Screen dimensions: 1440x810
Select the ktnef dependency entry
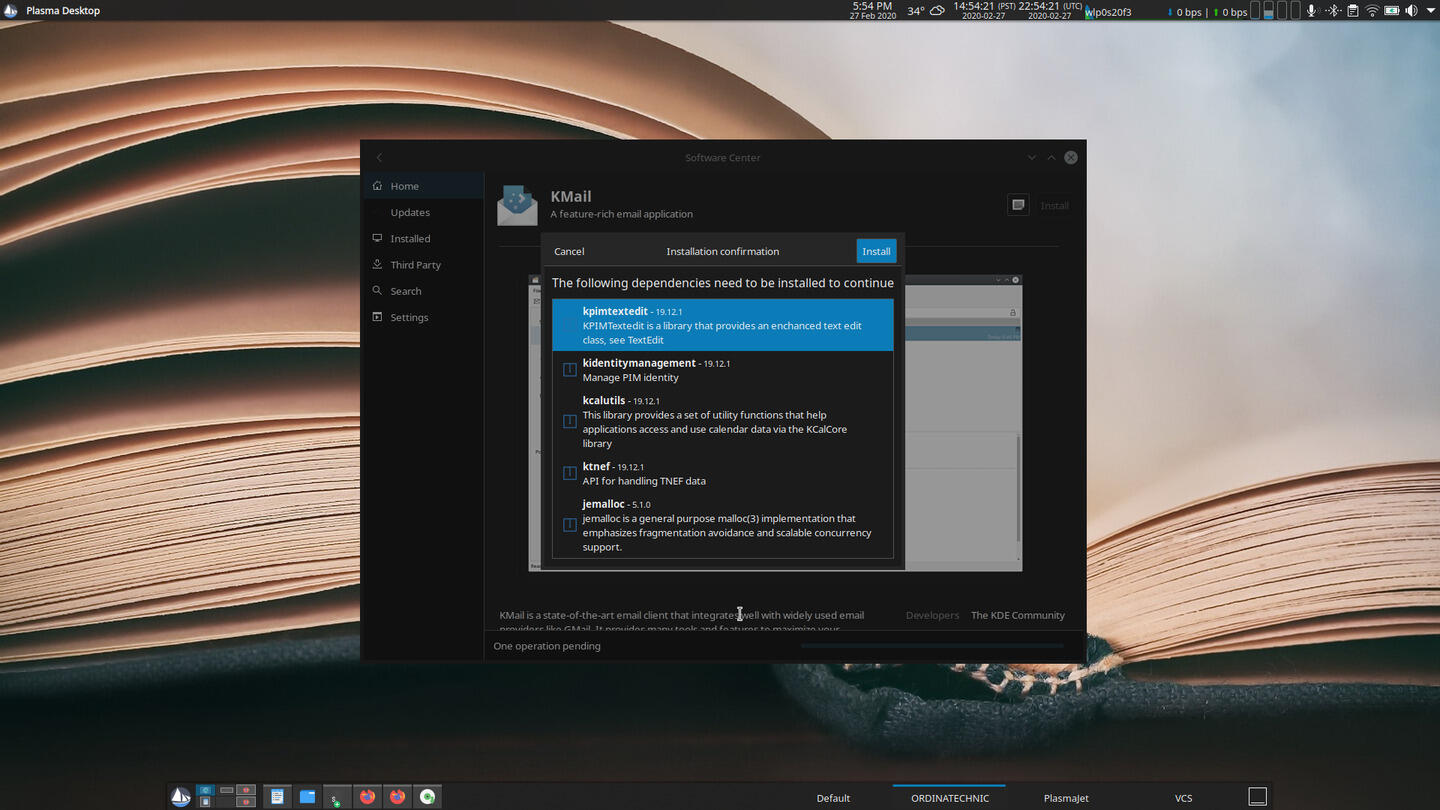(x=723, y=473)
